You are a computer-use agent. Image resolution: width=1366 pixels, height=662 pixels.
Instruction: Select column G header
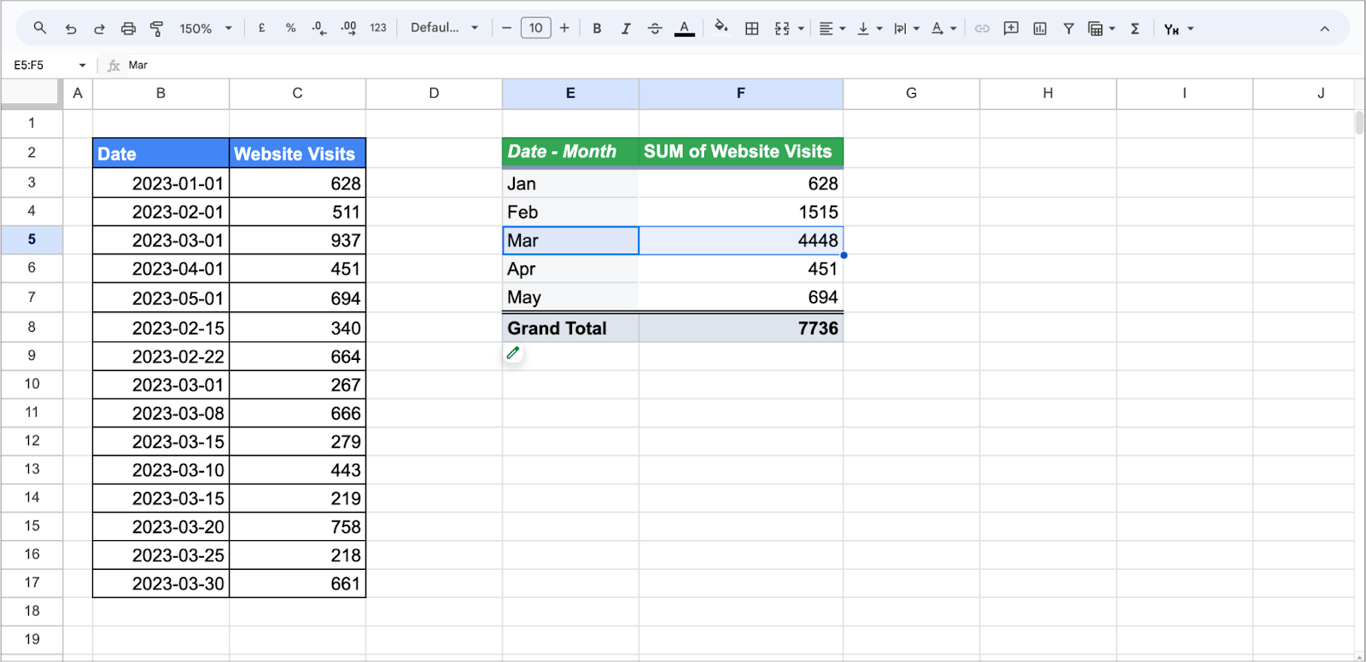pos(911,93)
